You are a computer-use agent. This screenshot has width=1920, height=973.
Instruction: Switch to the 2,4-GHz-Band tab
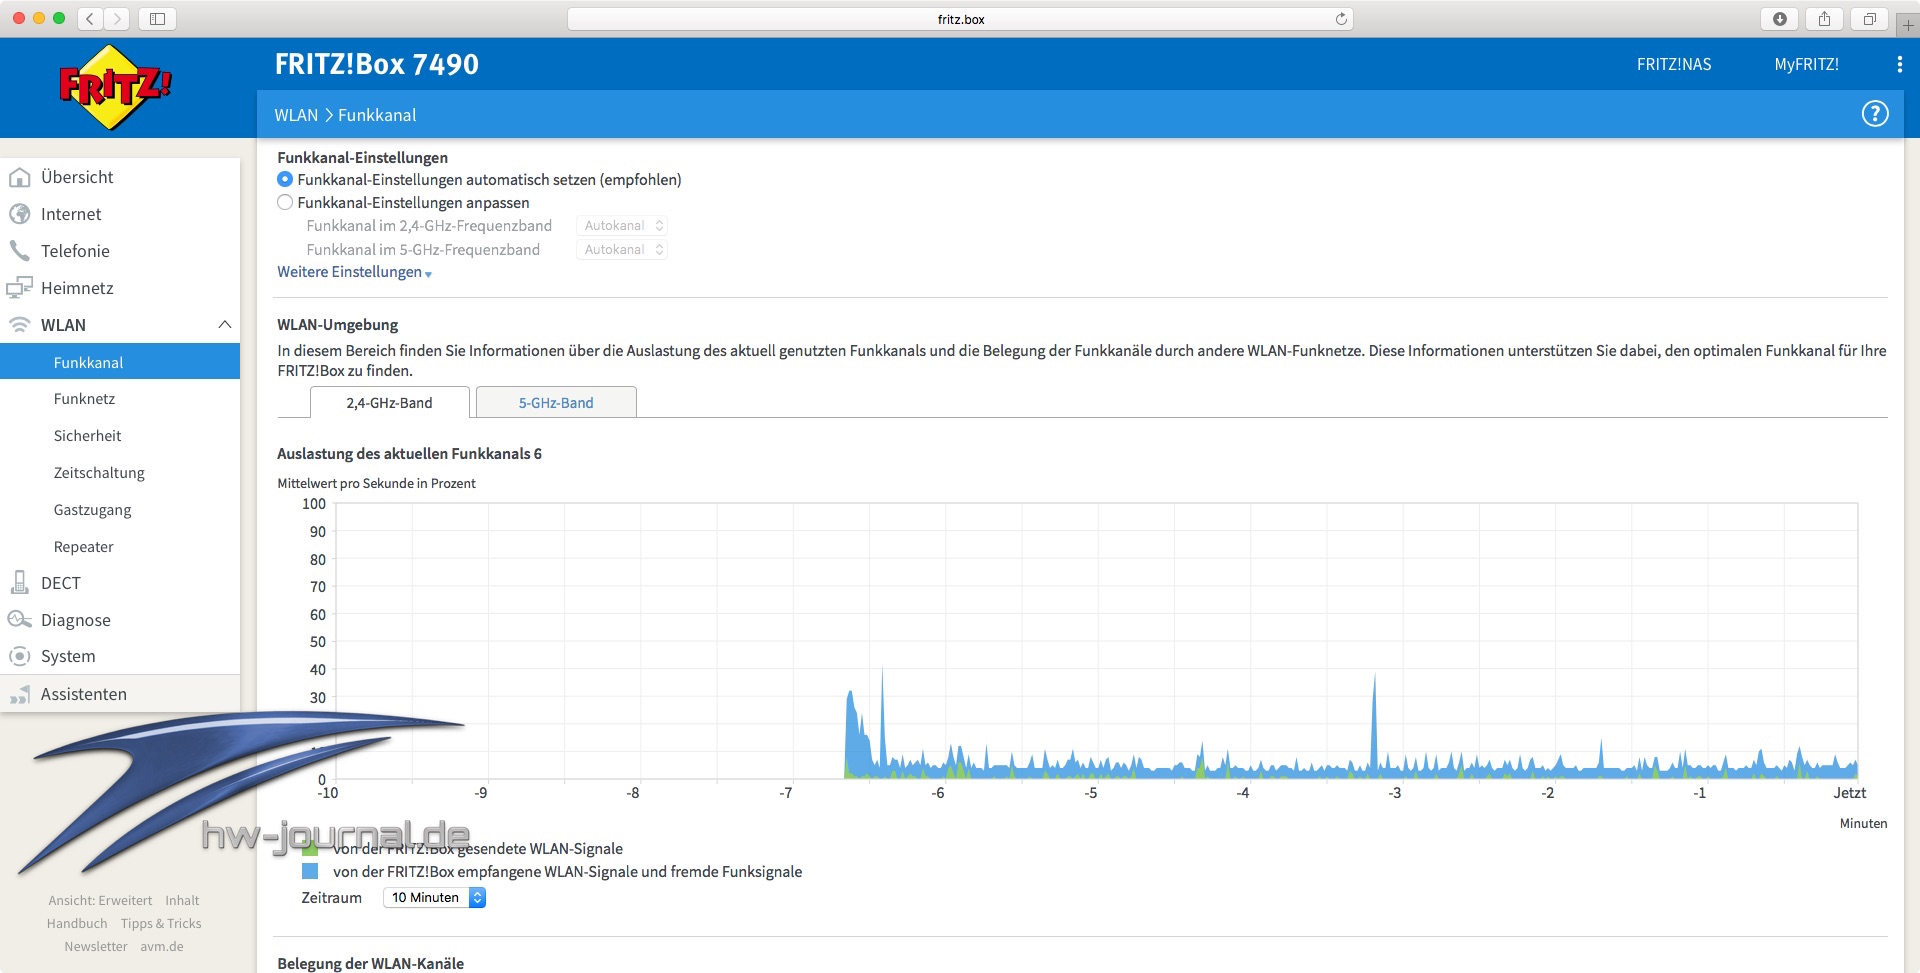coord(389,403)
